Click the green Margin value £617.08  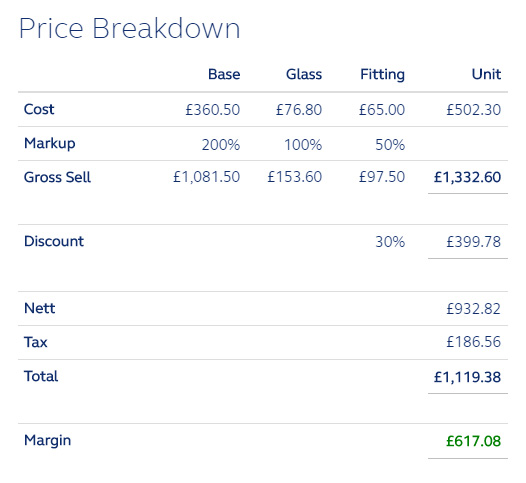(x=473, y=441)
